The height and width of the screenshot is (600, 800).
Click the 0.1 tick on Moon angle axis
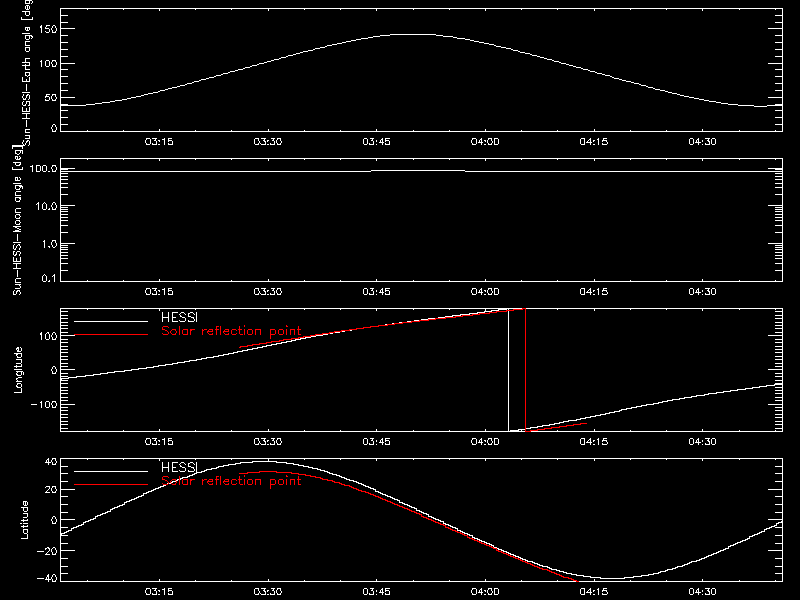(x=49, y=278)
